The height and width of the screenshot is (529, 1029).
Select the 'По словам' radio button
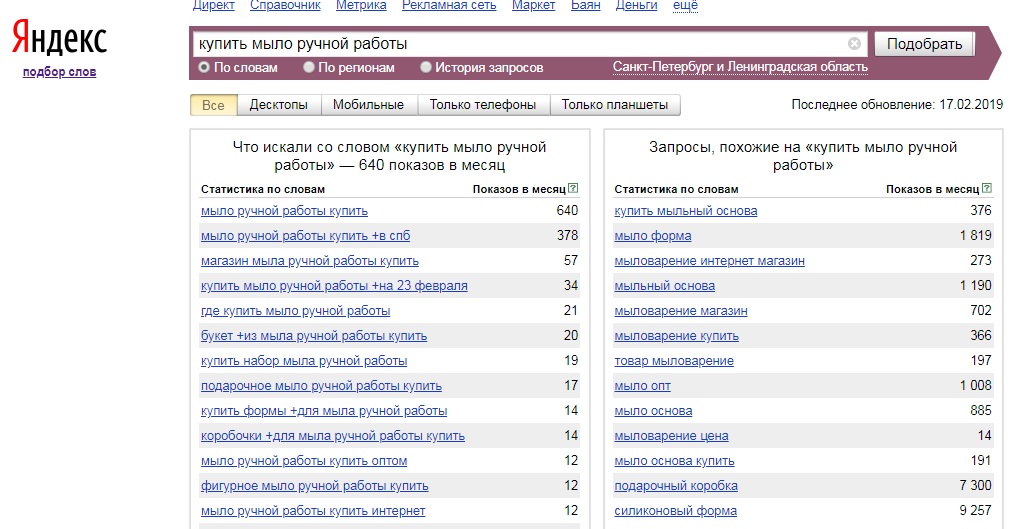204,68
